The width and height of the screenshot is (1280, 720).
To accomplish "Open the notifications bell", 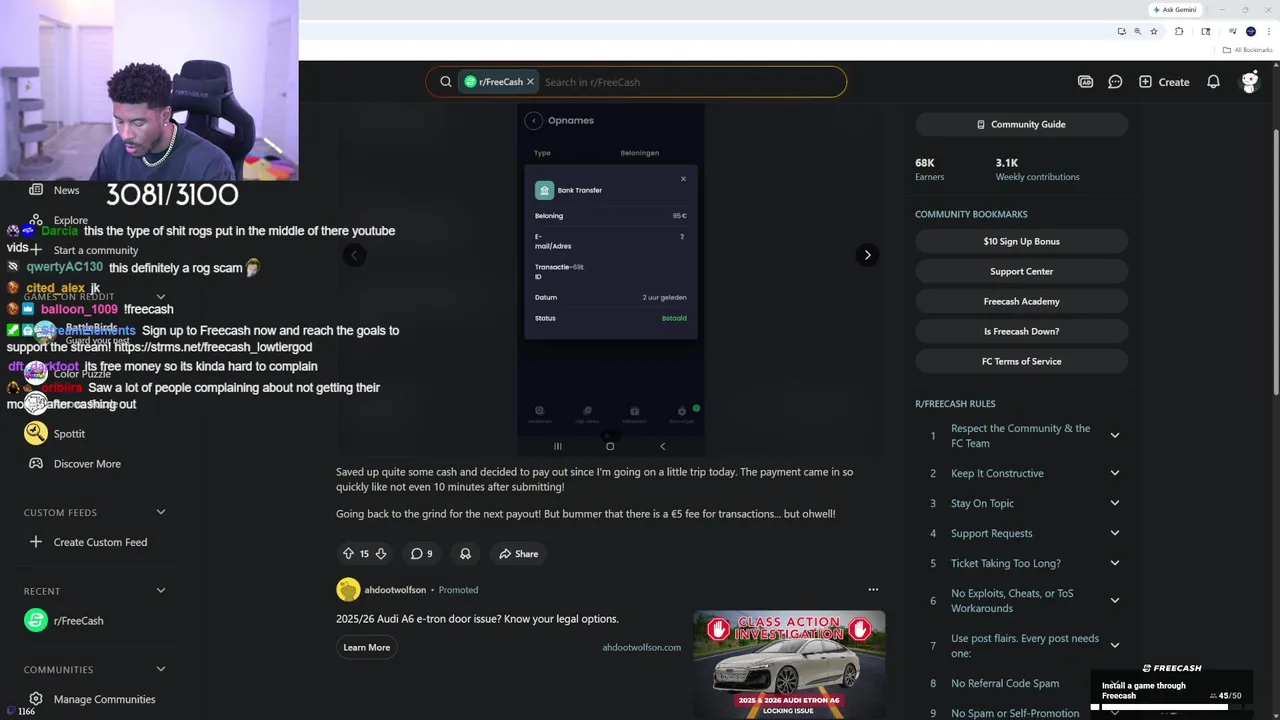I will pyautogui.click(x=1213, y=82).
